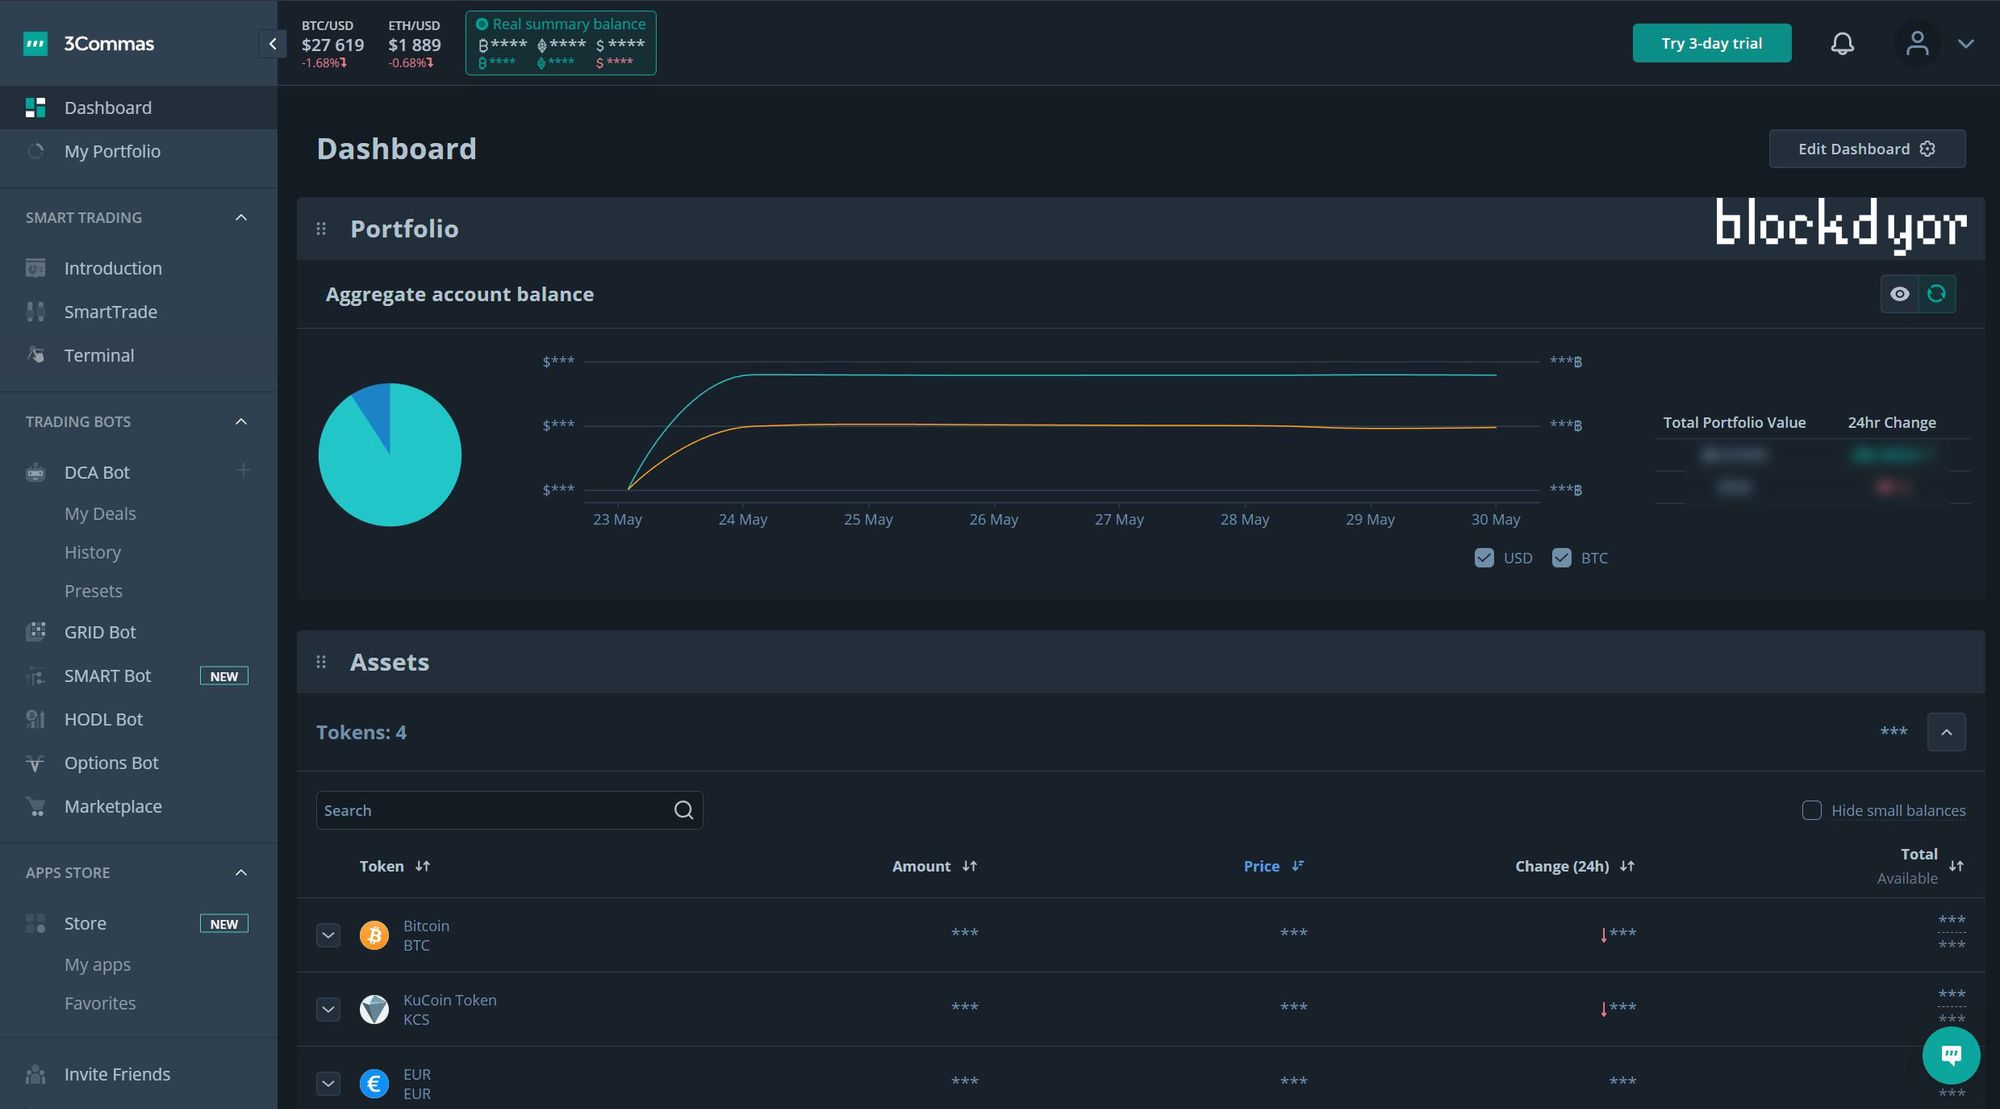Open My Portfolio in the sidebar
The image size is (2000, 1109).
pyautogui.click(x=139, y=151)
